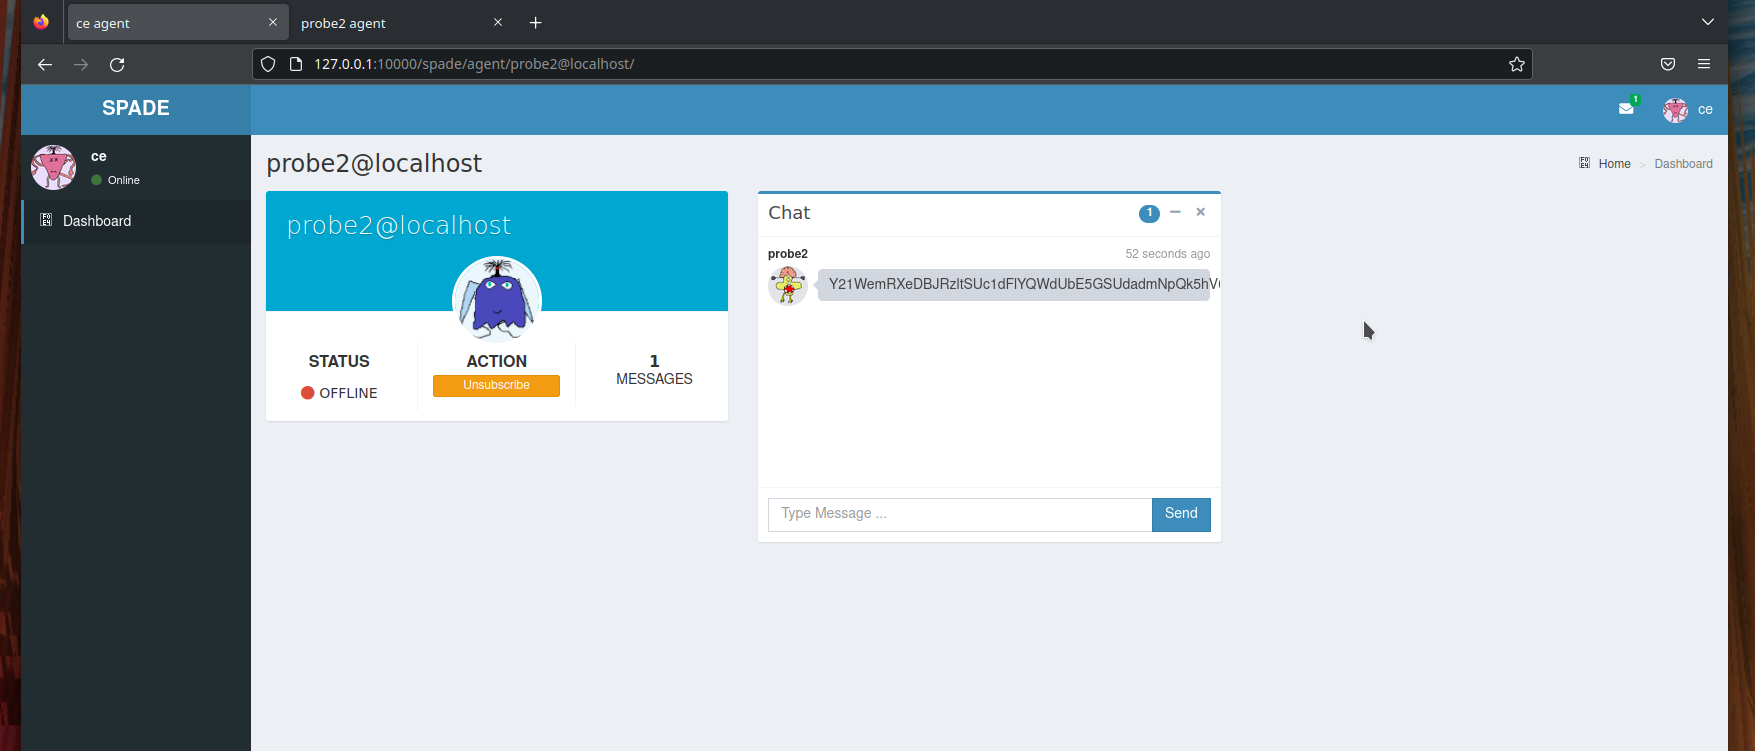Open the list all tabs dropdown
Image resolution: width=1755 pixels, height=751 pixels.
coord(1708,22)
